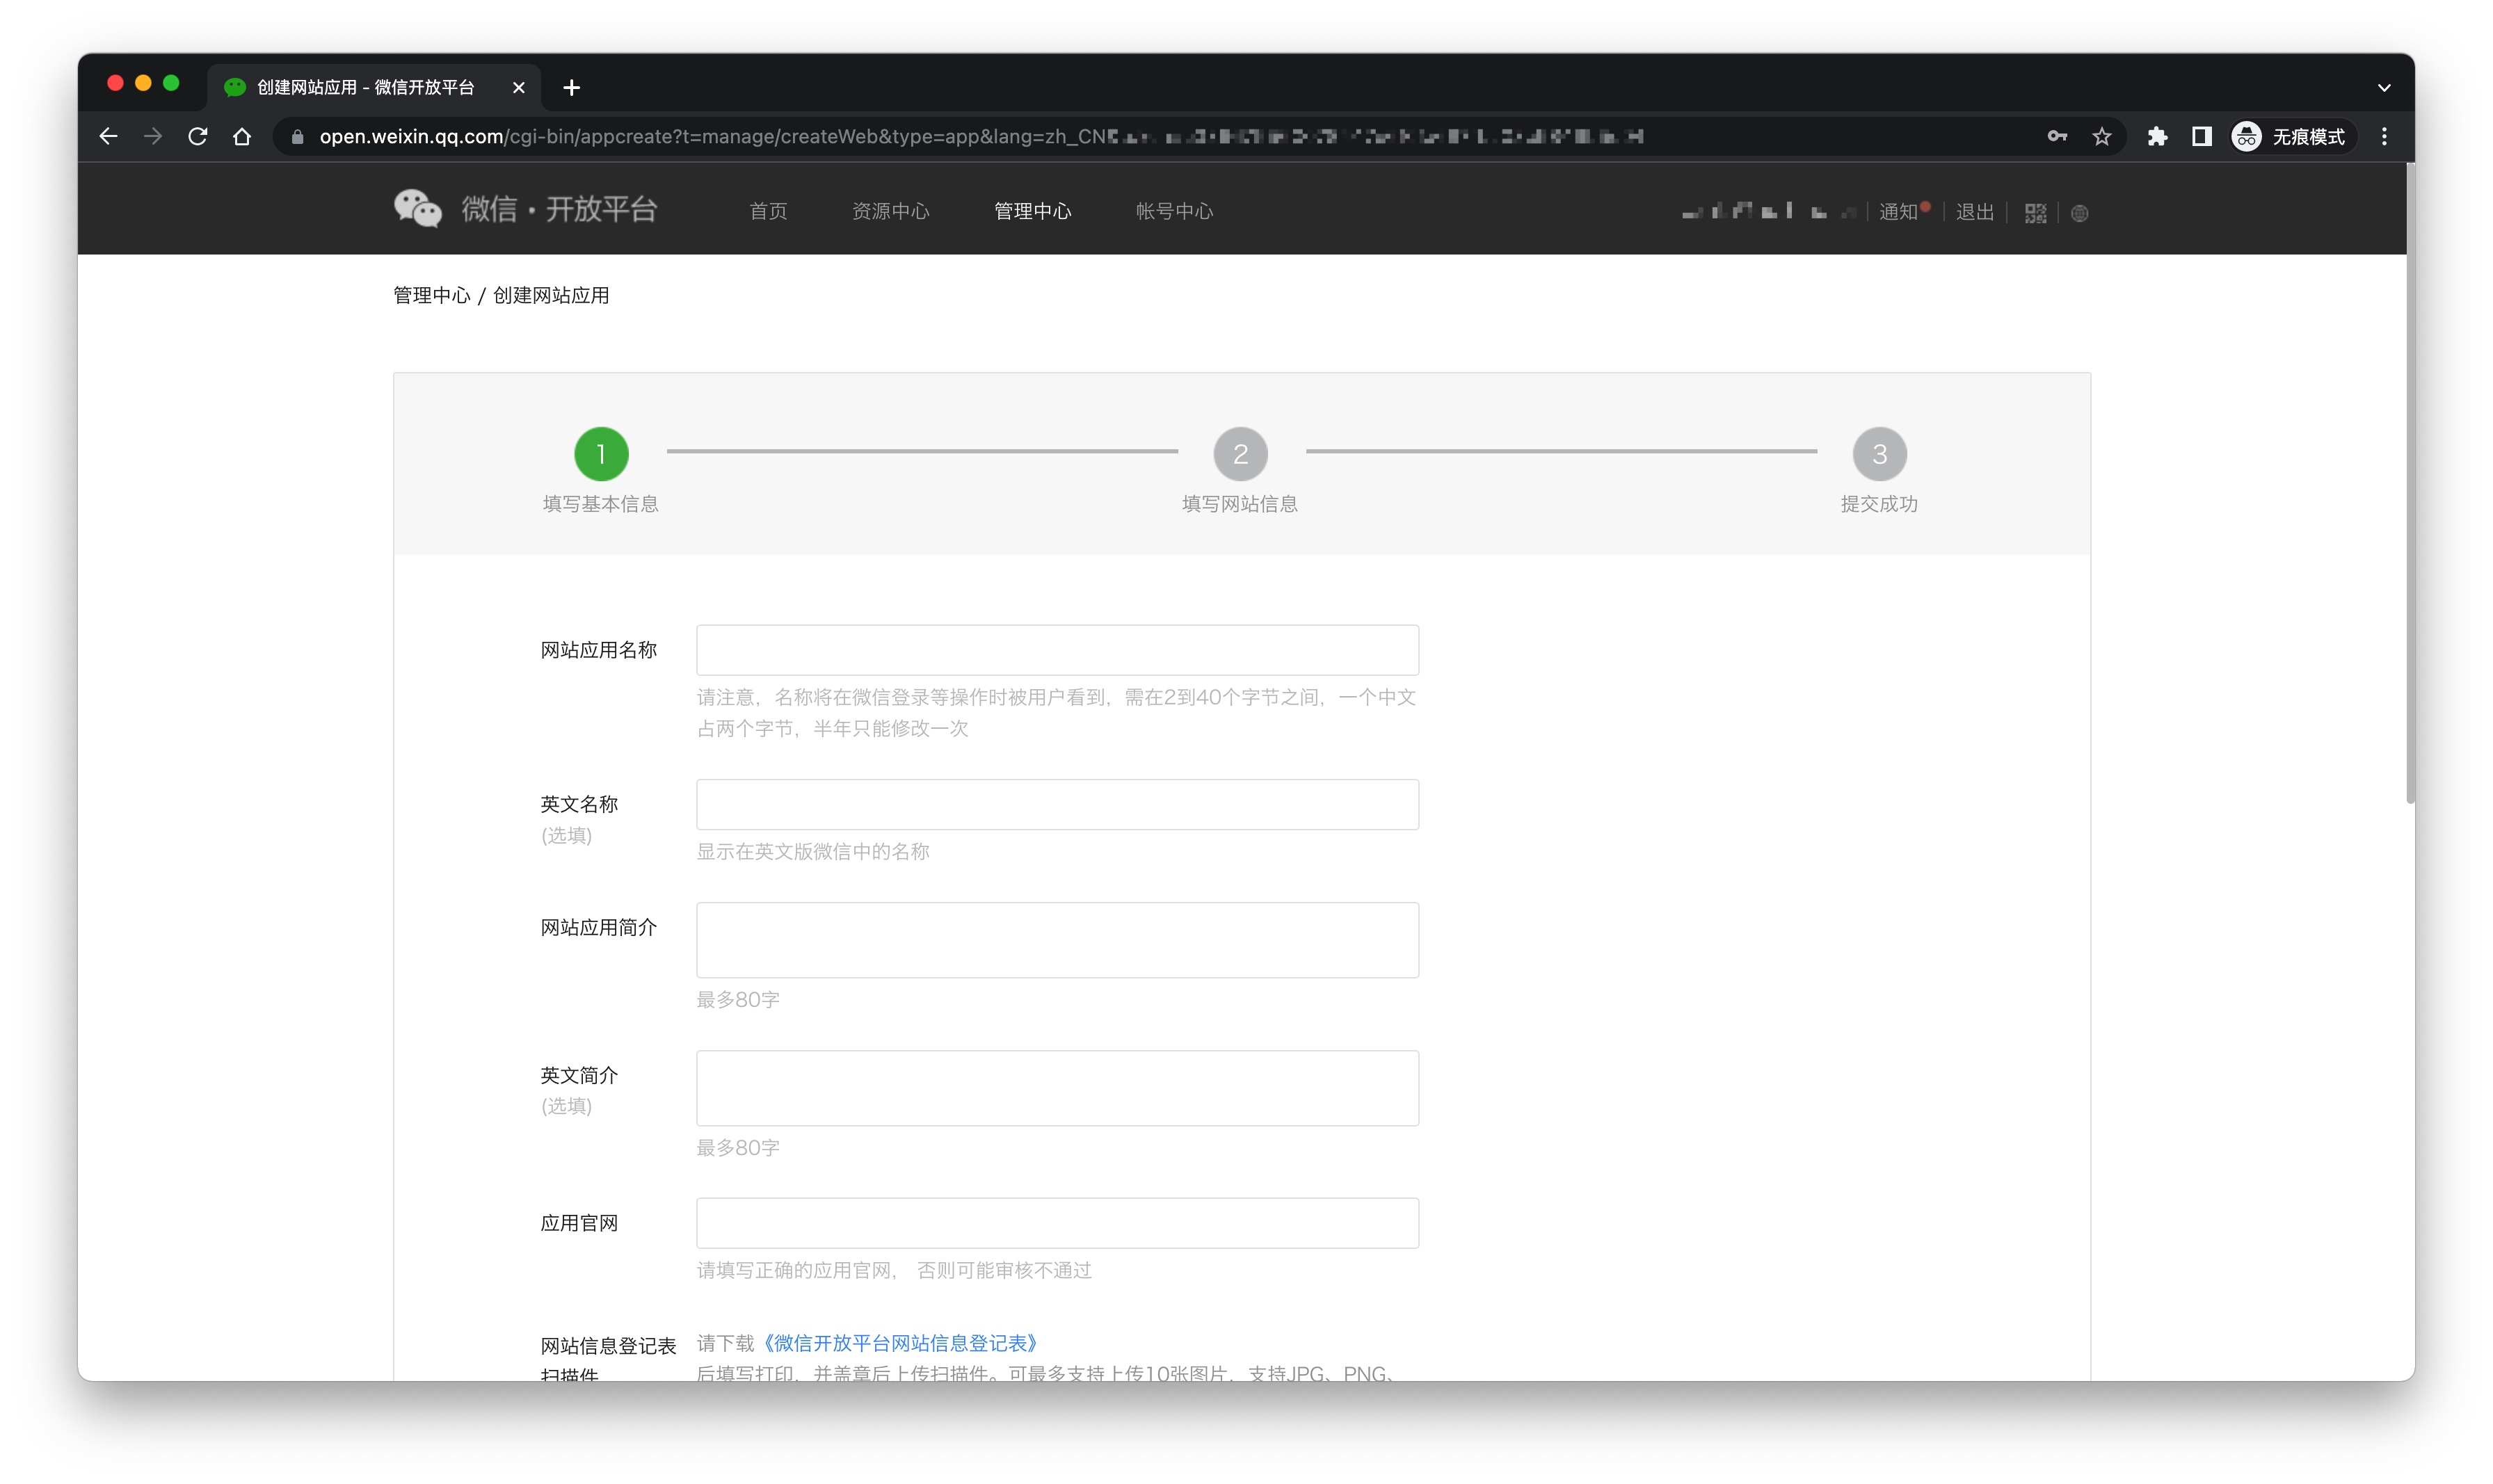Click the 网站应用名称 input field
Image resolution: width=2493 pixels, height=1484 pixels.
pos(1057,650)
